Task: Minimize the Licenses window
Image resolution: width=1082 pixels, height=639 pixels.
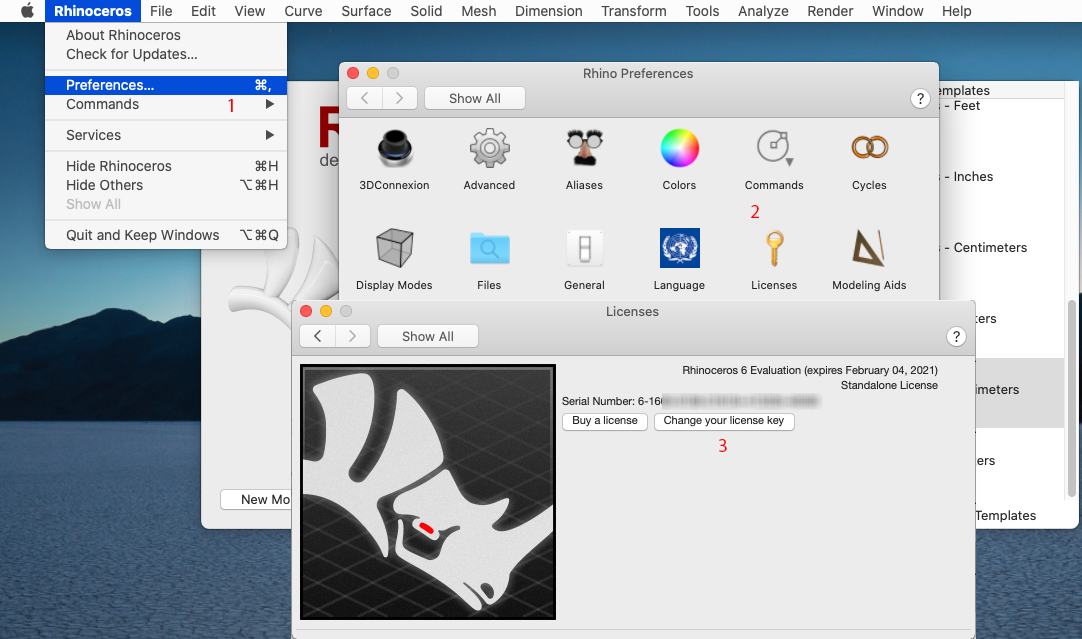Action: click(326, 311)
